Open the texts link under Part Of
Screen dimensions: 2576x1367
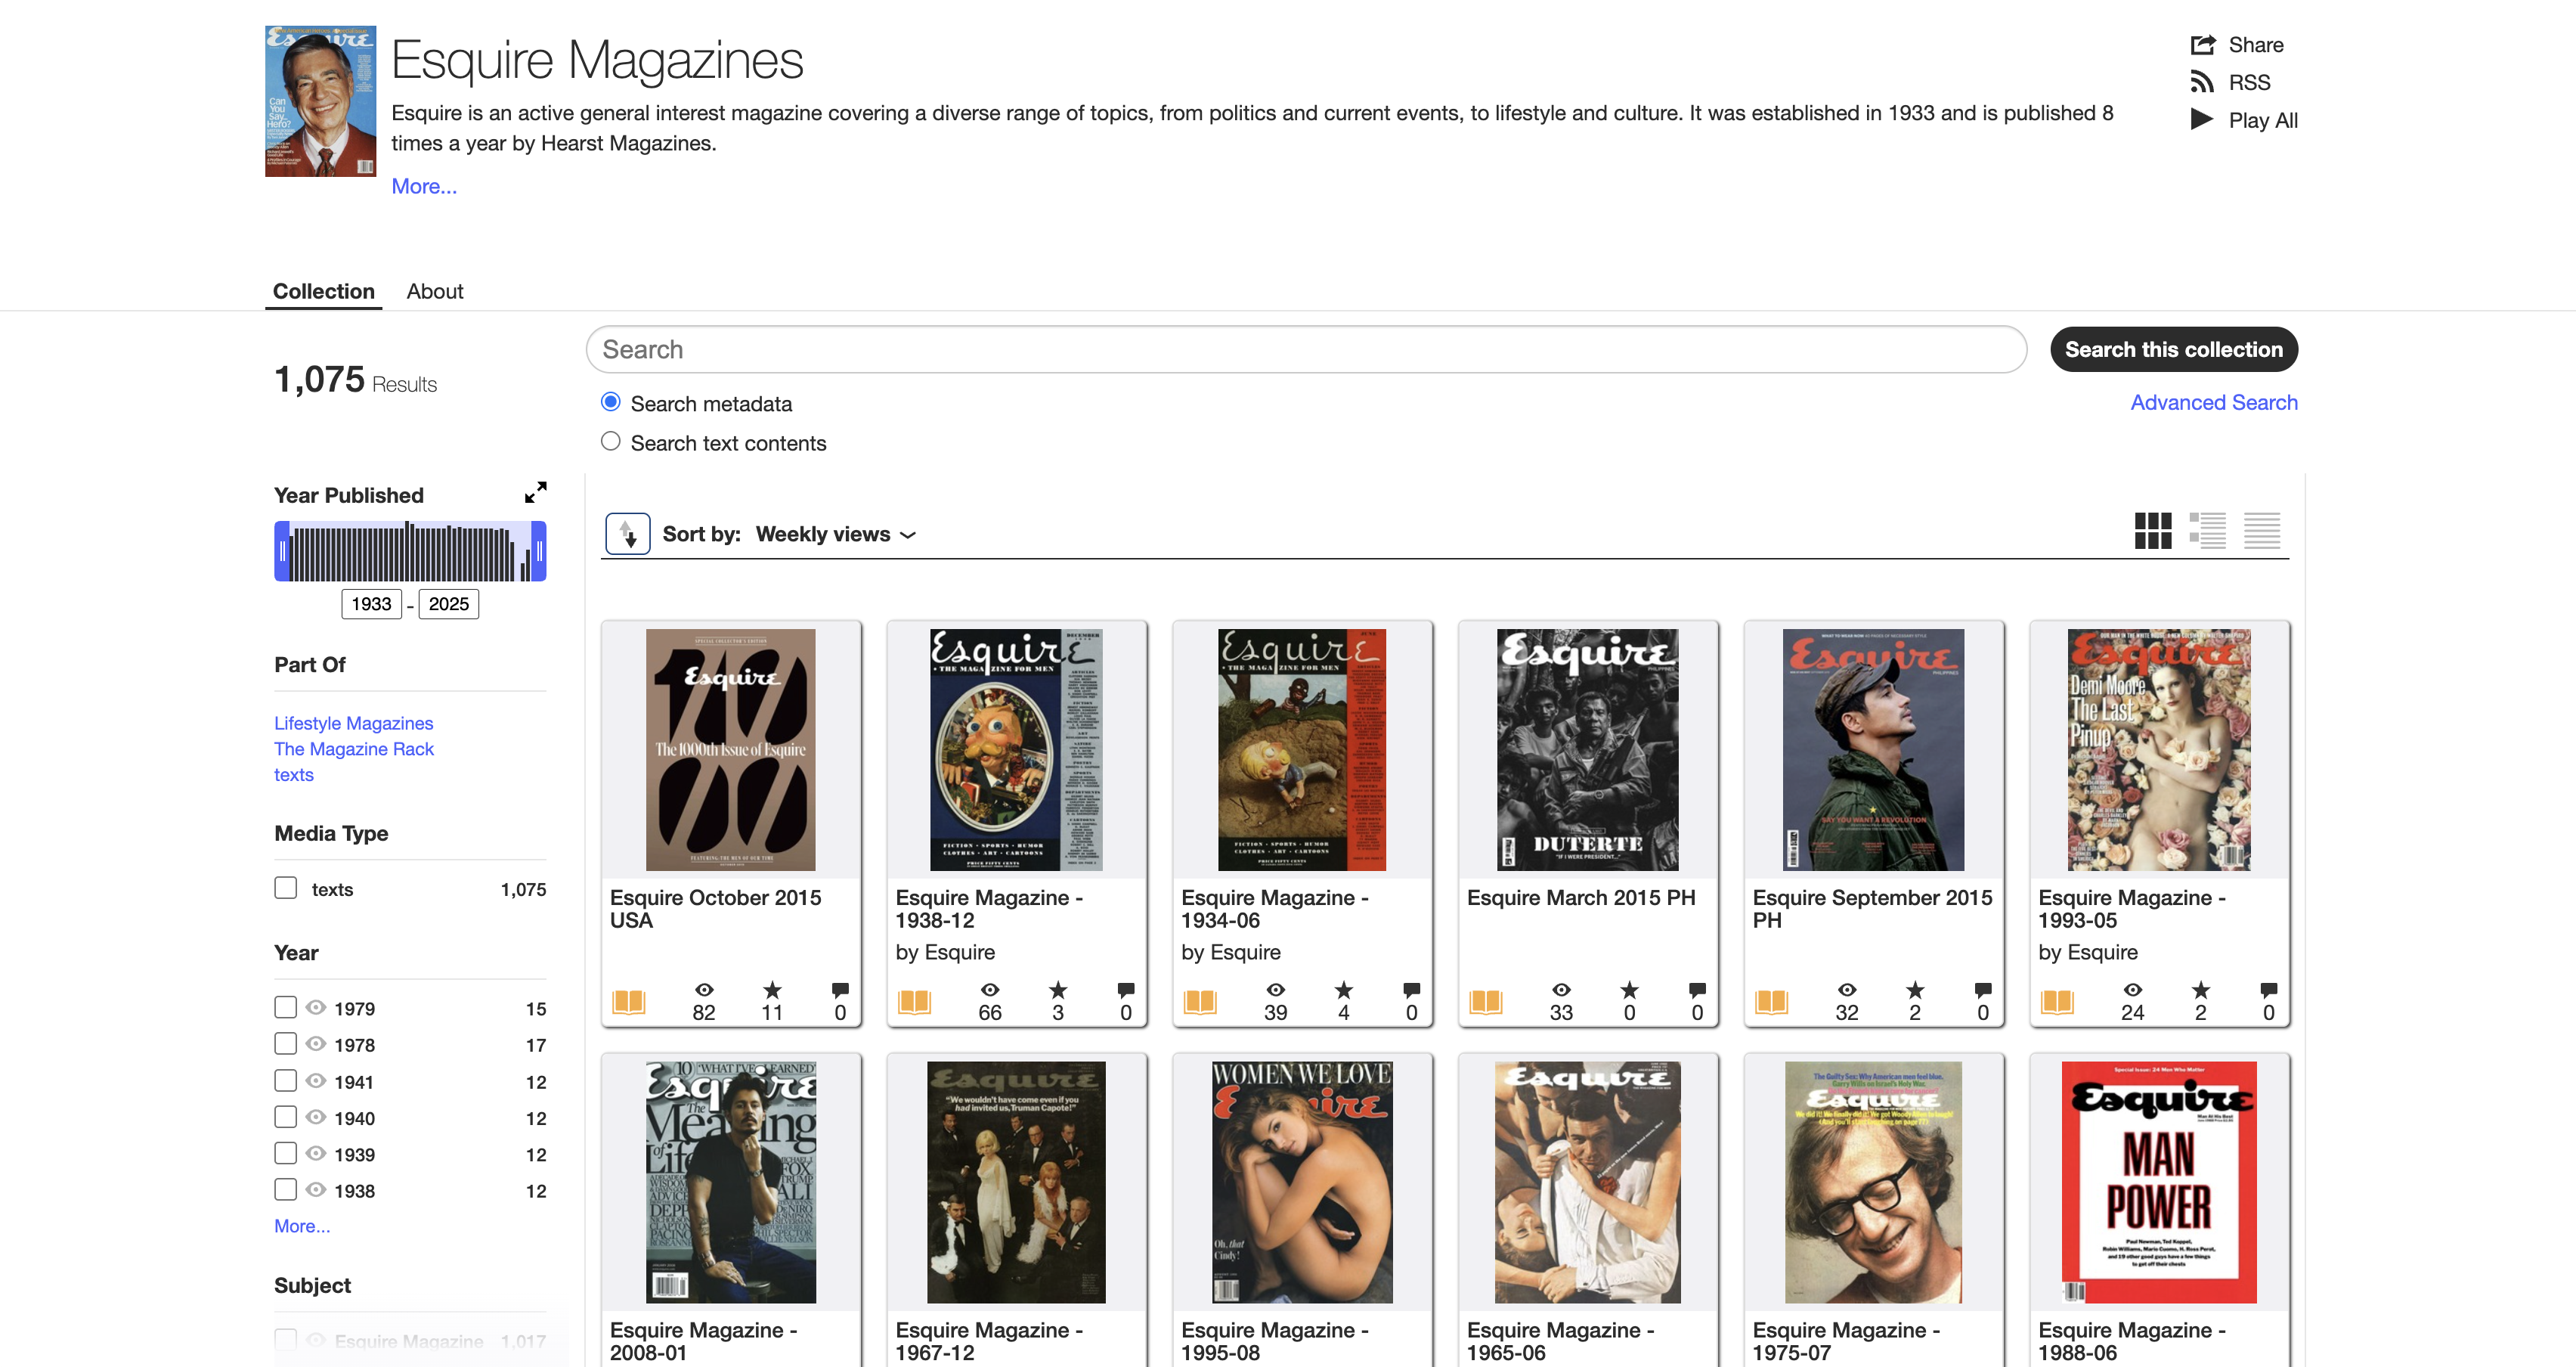click(294, 775)
